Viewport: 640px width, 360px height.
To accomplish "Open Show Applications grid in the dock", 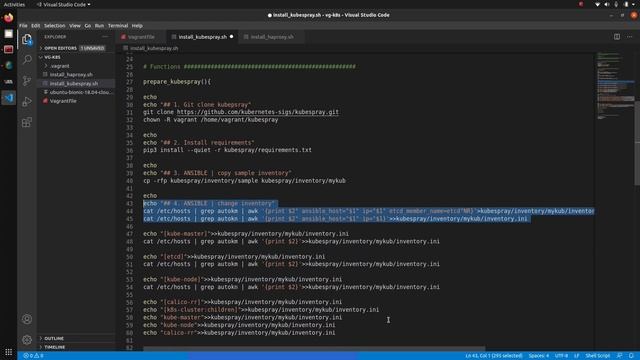I will tap(9, 352).
